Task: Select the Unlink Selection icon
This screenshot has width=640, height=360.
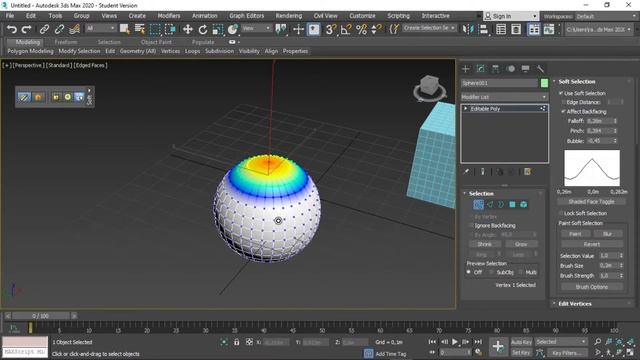Action: pos(59,29)
